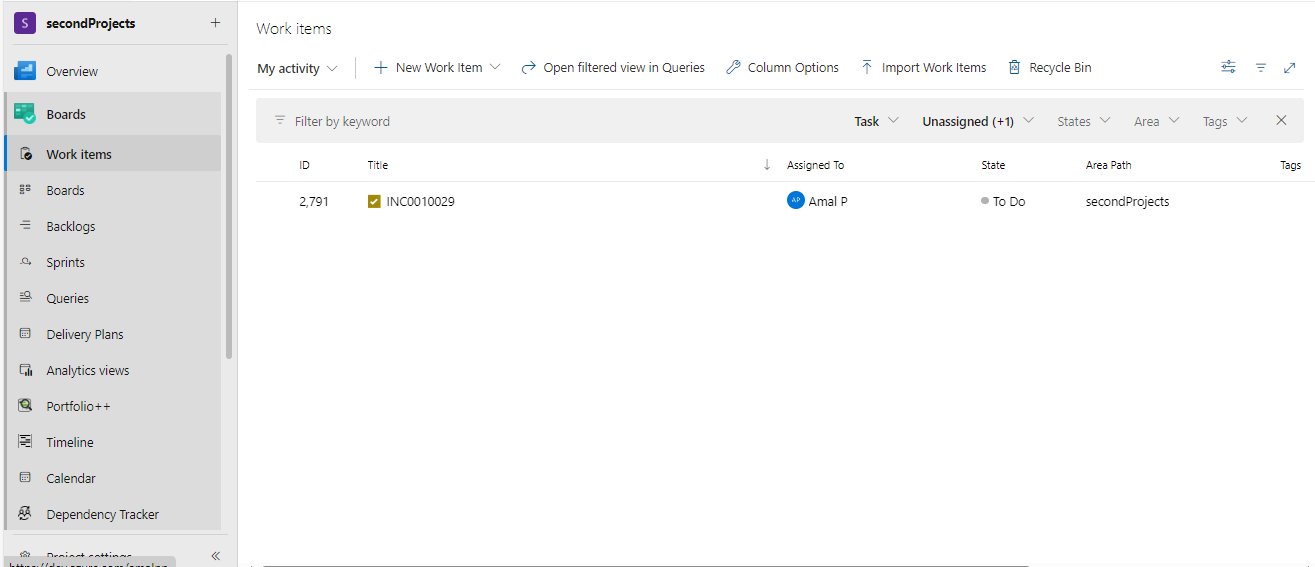Open the My activity view dropdown
Viewport: 1315px width, 567px height.
(297, 69)
